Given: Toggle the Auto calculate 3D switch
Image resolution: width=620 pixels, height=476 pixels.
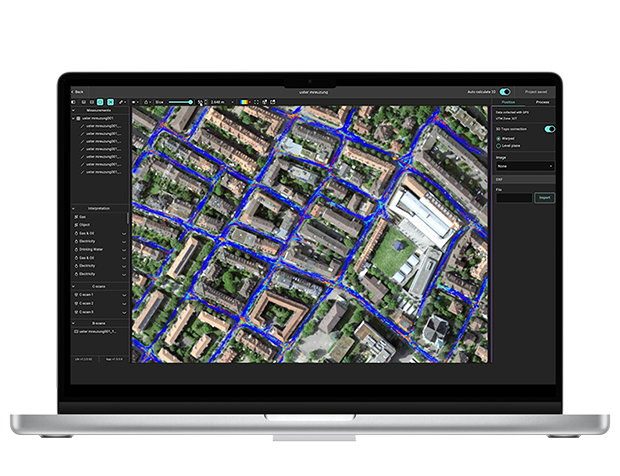Looking at the screenshot, I should [x=505, y=92].
